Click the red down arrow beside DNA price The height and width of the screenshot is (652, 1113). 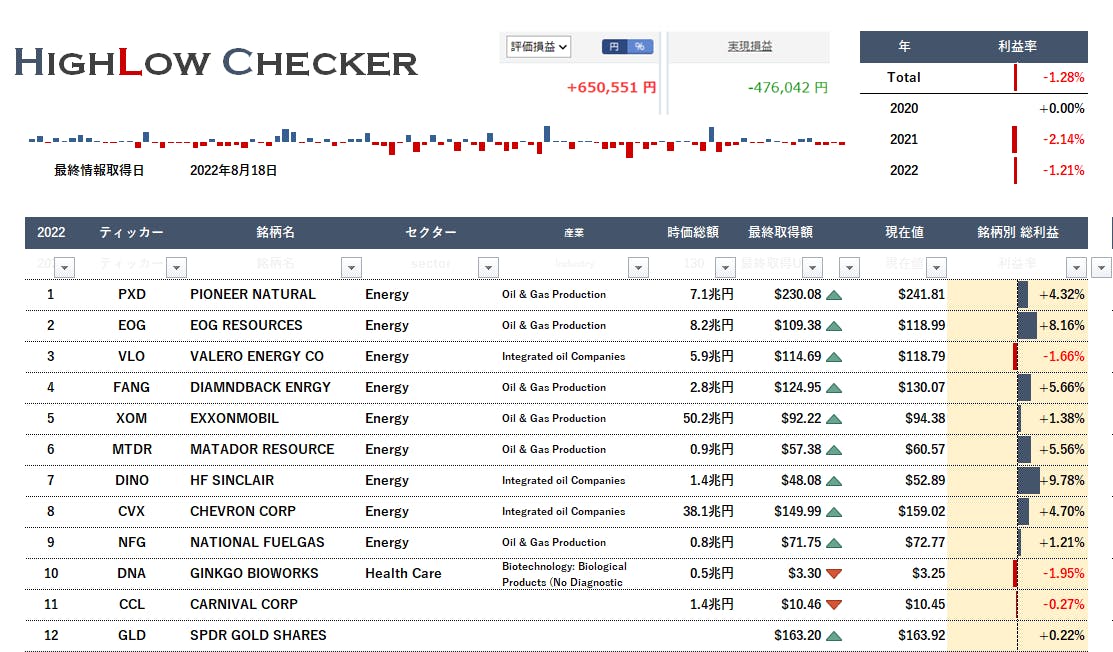click(833, 574)
